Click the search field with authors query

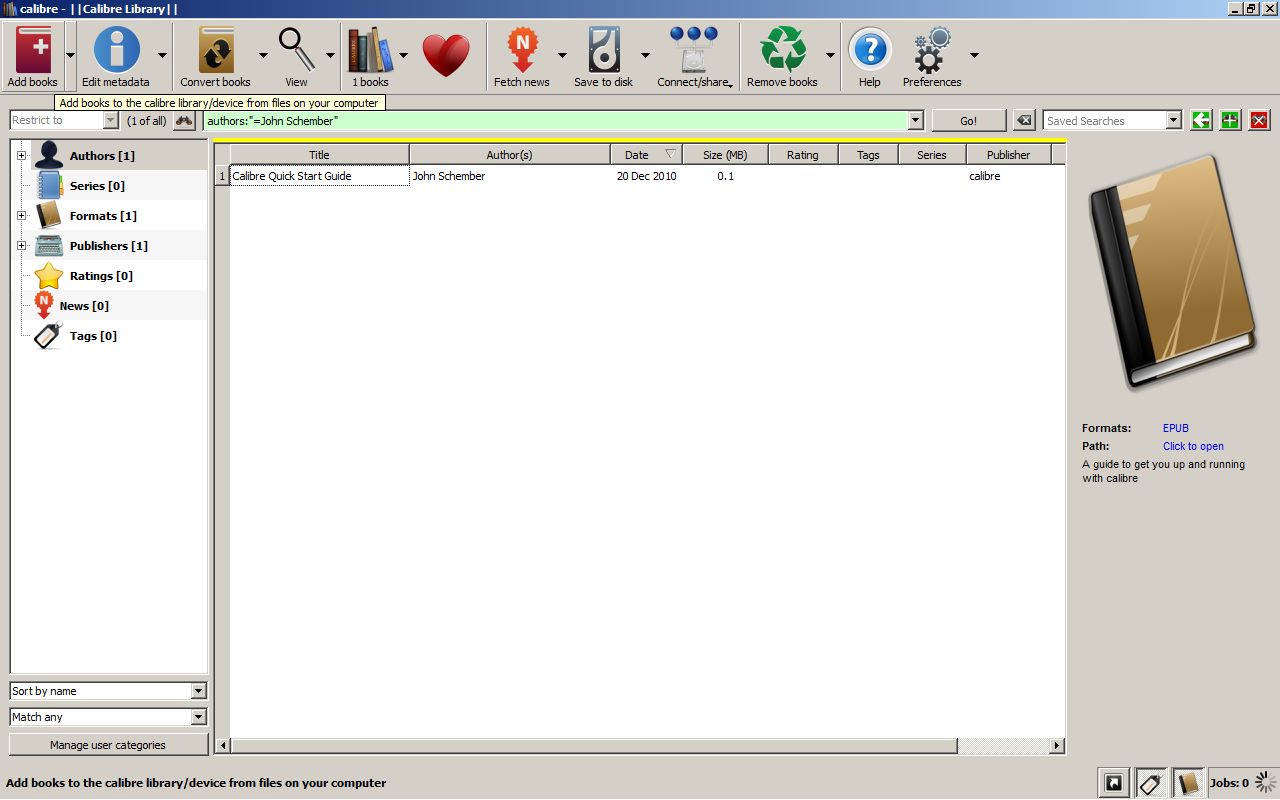[555, 121]
